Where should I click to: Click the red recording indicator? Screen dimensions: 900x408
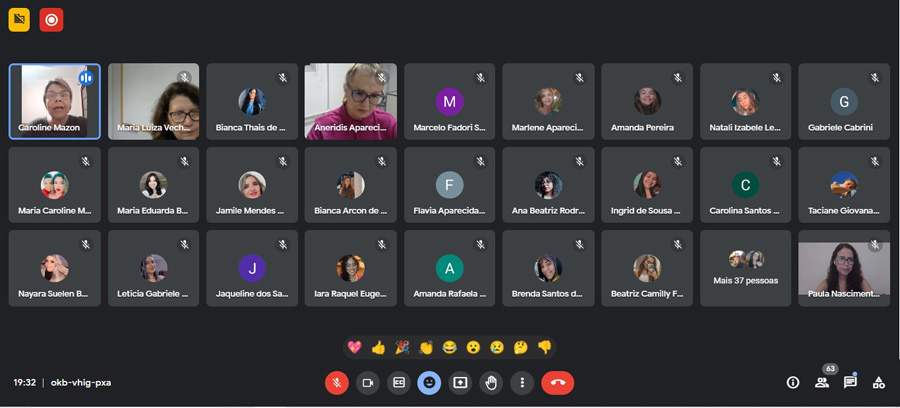pos(51,19)
